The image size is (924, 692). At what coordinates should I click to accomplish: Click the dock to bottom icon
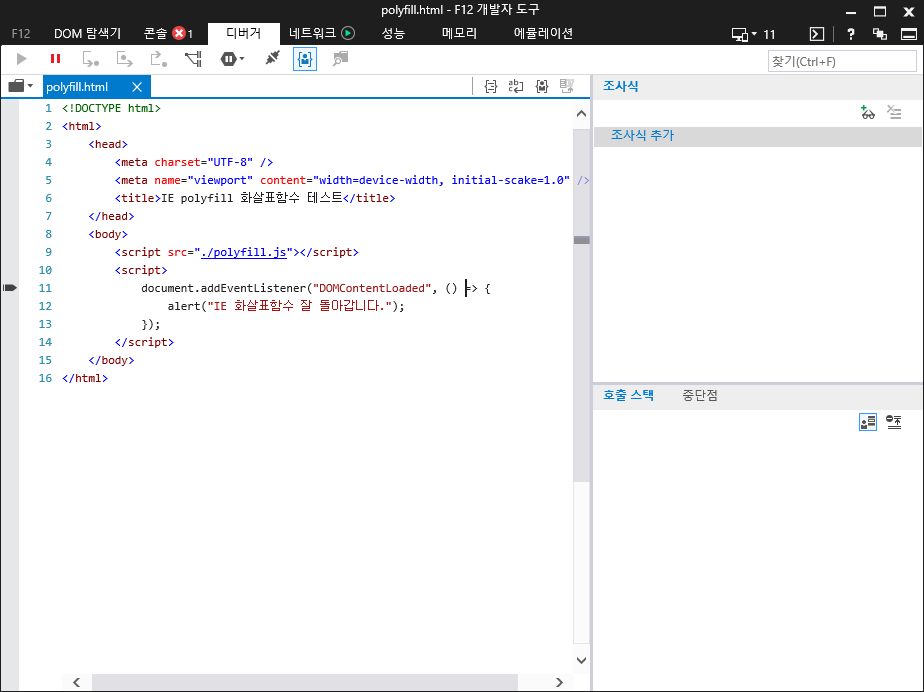click(x=909, y=34)
